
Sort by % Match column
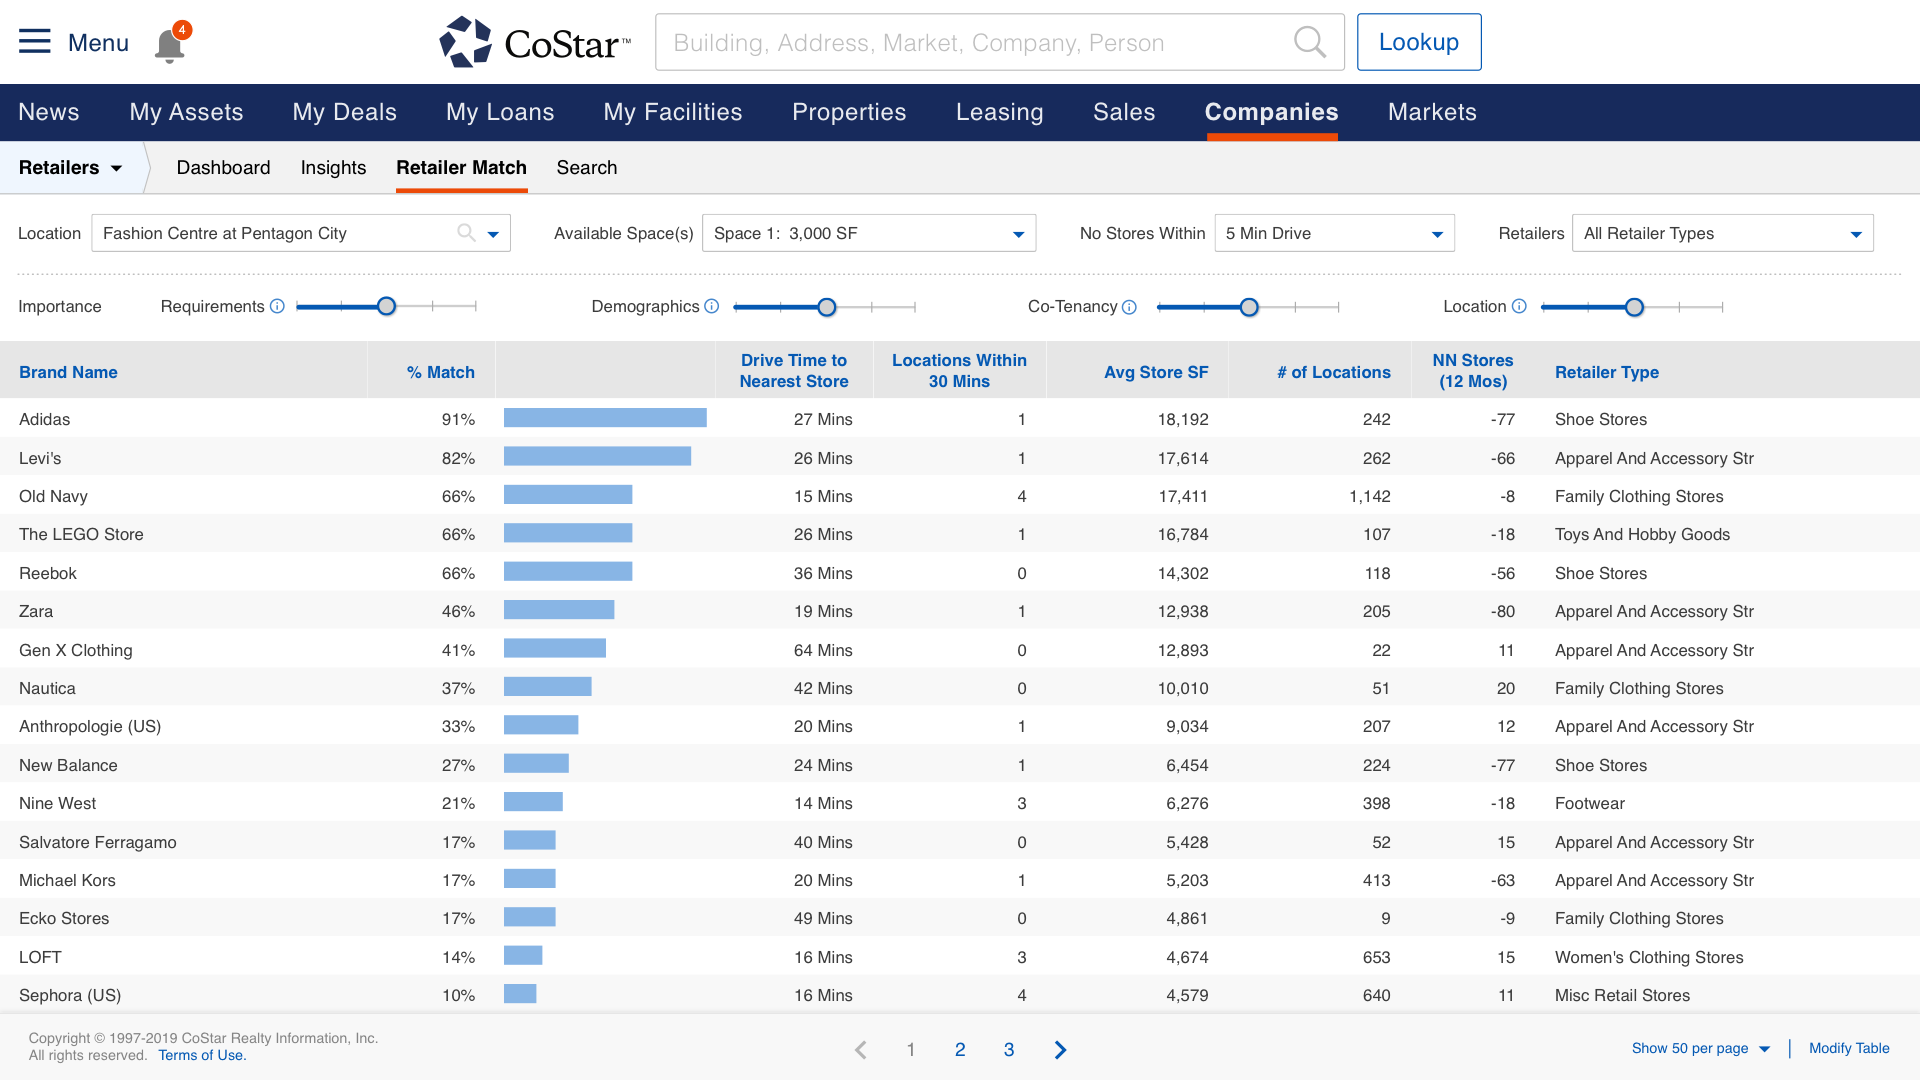[x=440, y=372]
